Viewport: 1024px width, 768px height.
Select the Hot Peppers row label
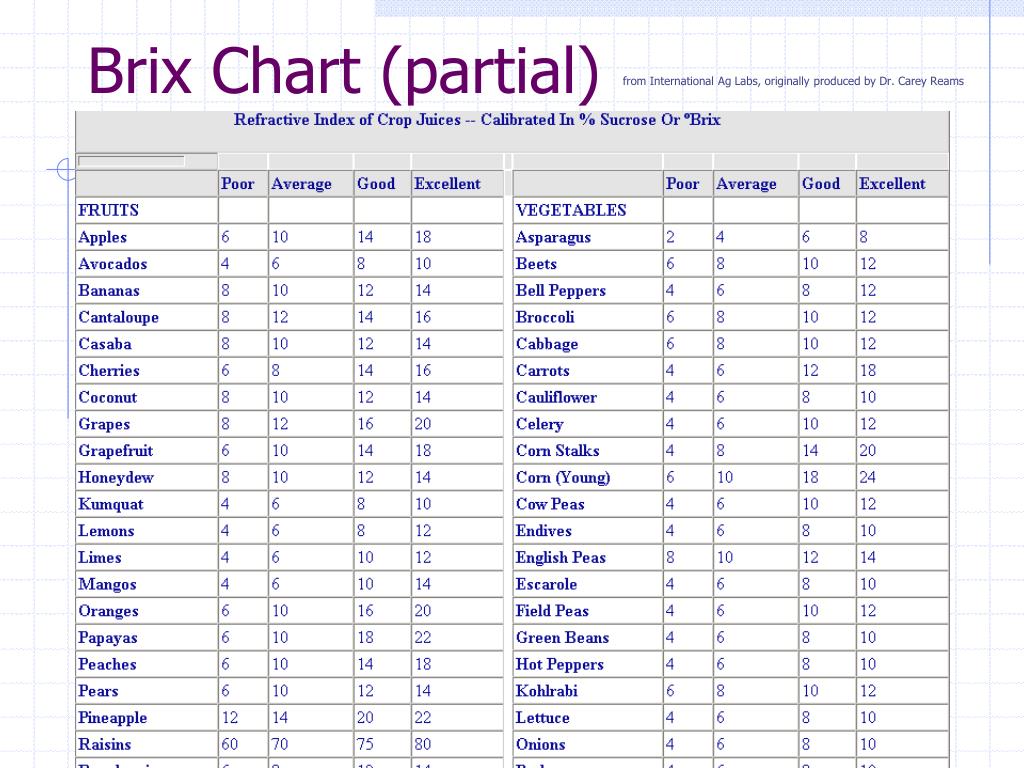pos(560,665)
